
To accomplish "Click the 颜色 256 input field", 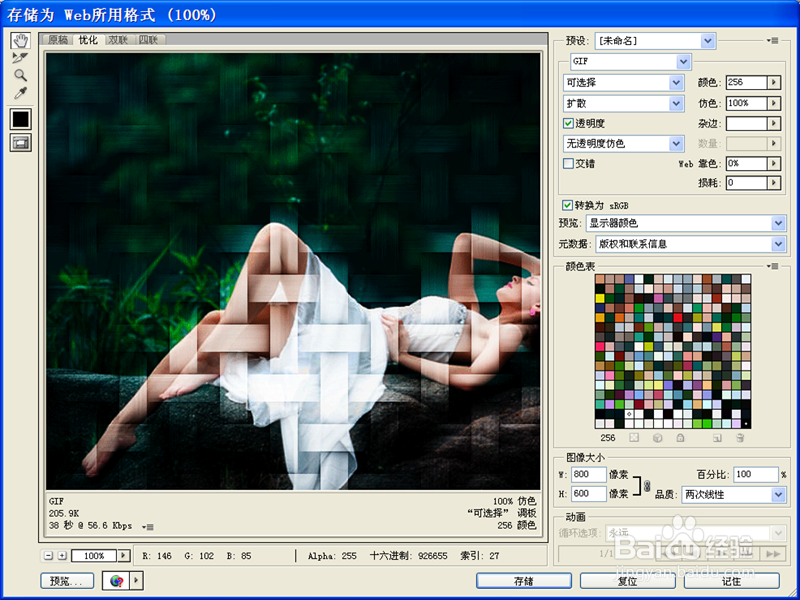I will click(746, 82).
